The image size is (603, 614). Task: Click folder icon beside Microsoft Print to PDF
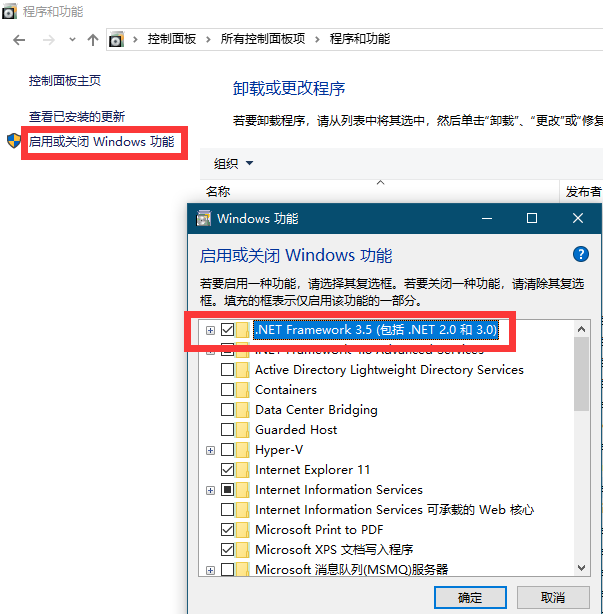(x=242, y=529)
